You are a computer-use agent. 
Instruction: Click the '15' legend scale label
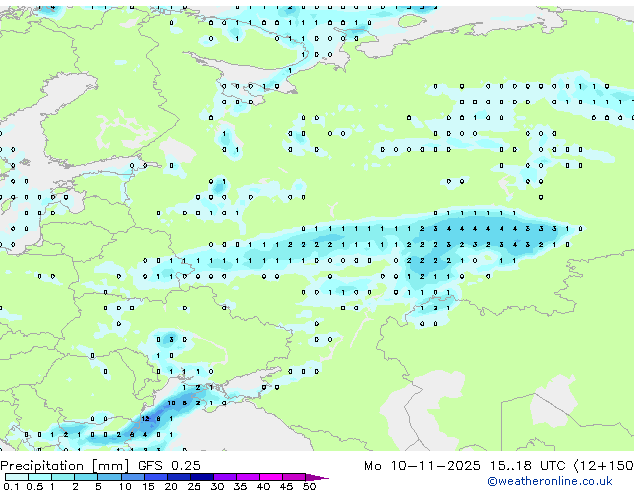(148, 486)
